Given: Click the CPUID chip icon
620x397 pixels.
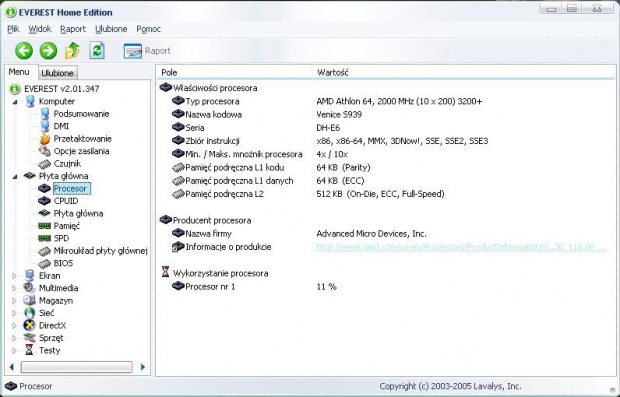Looking at the screenshot, I should click(44, 201).
